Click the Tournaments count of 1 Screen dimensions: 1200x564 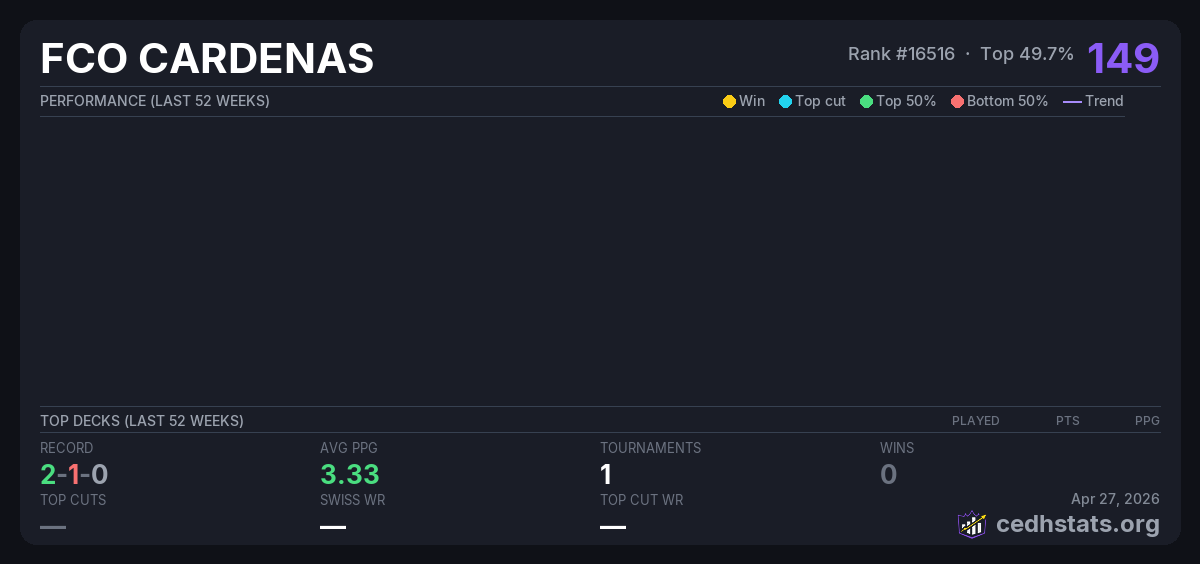click(606, 474)
